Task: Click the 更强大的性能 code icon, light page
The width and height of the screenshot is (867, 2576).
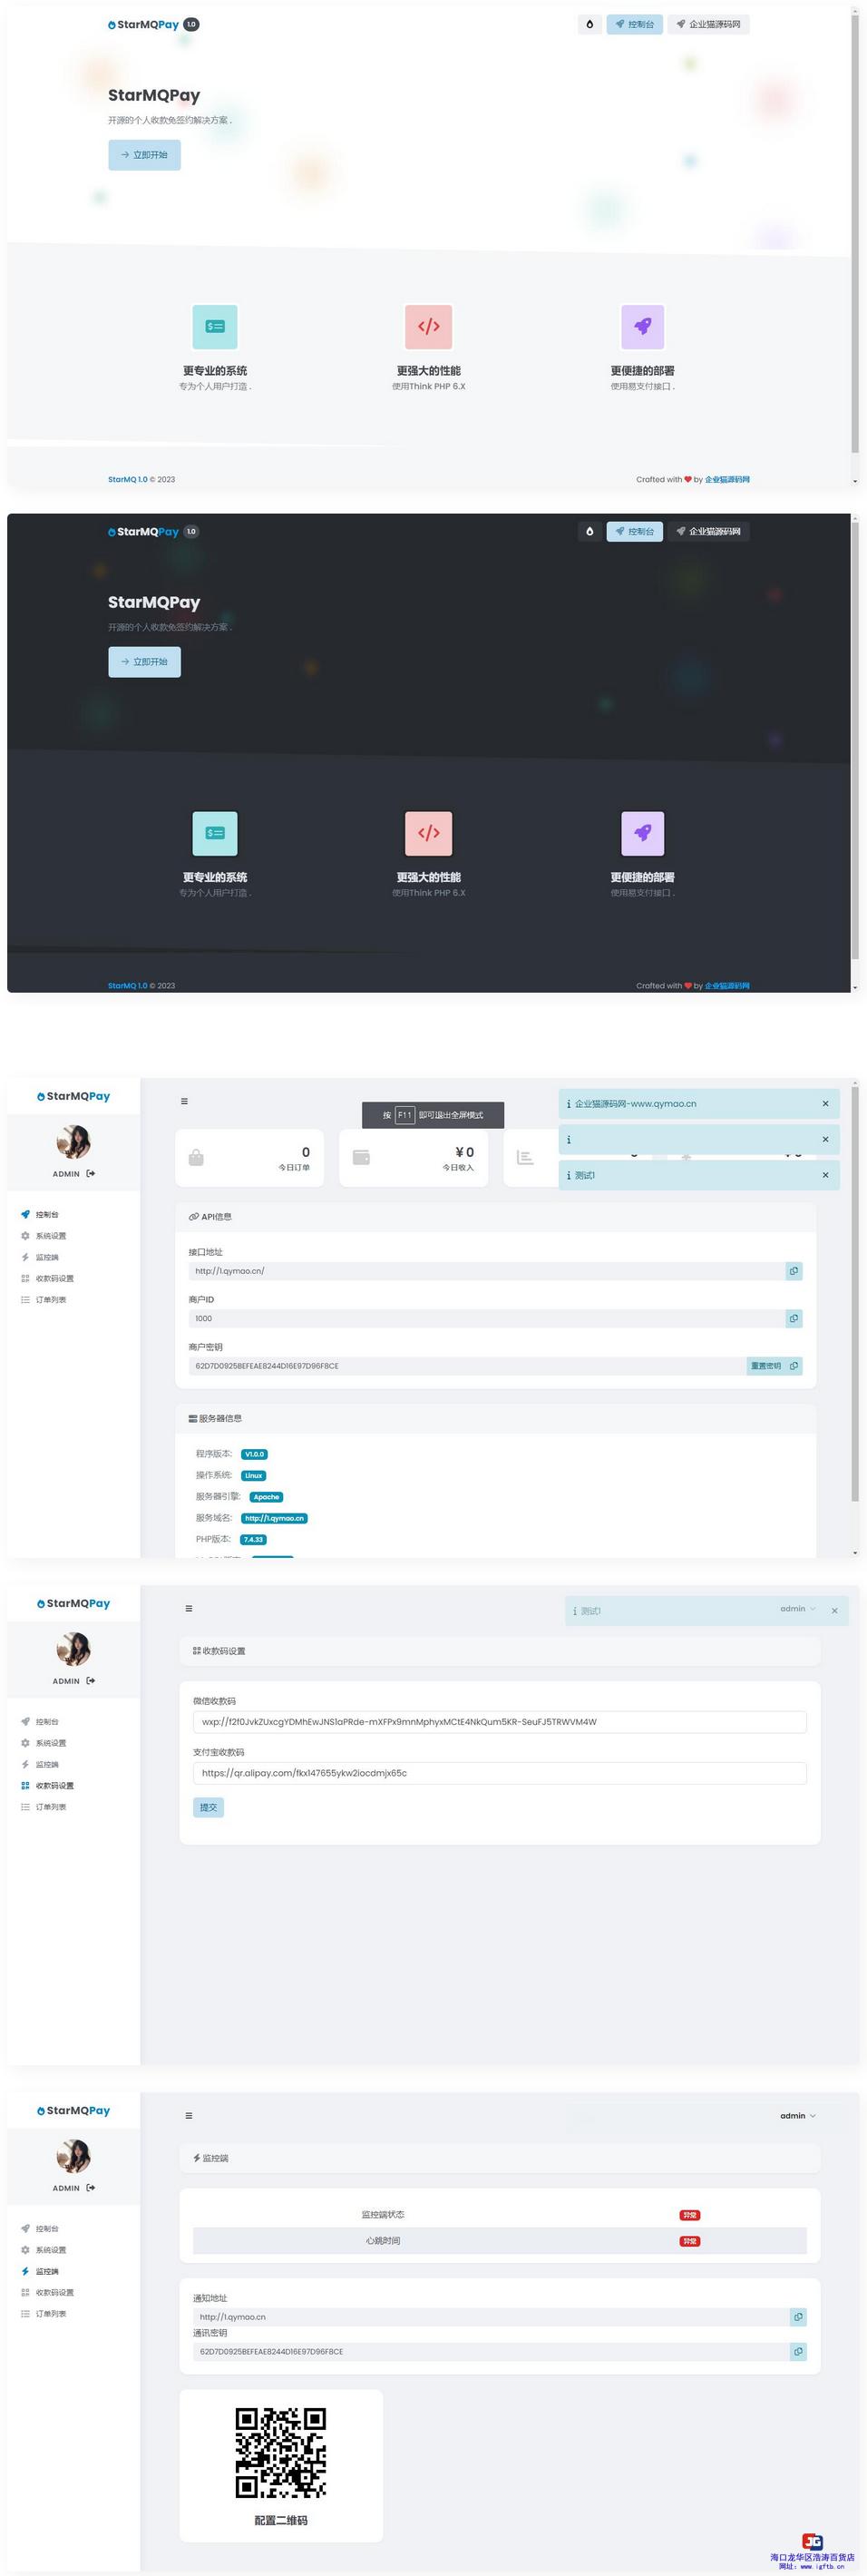Action: (x=428, y=326)
